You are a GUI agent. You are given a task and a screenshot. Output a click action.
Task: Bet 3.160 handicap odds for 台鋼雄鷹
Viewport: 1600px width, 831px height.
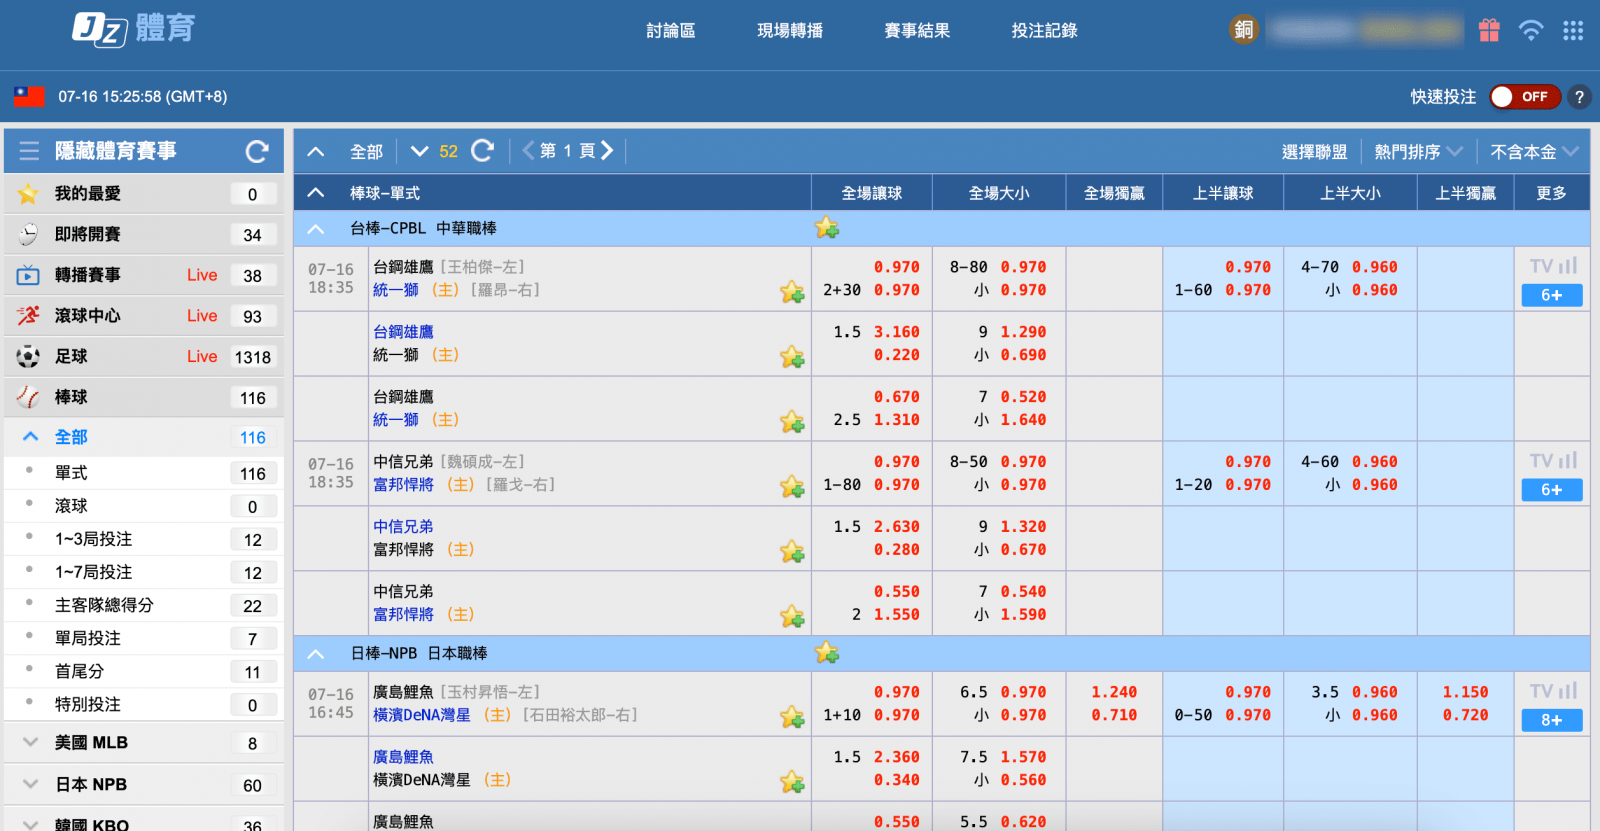[x=897, y=332]
